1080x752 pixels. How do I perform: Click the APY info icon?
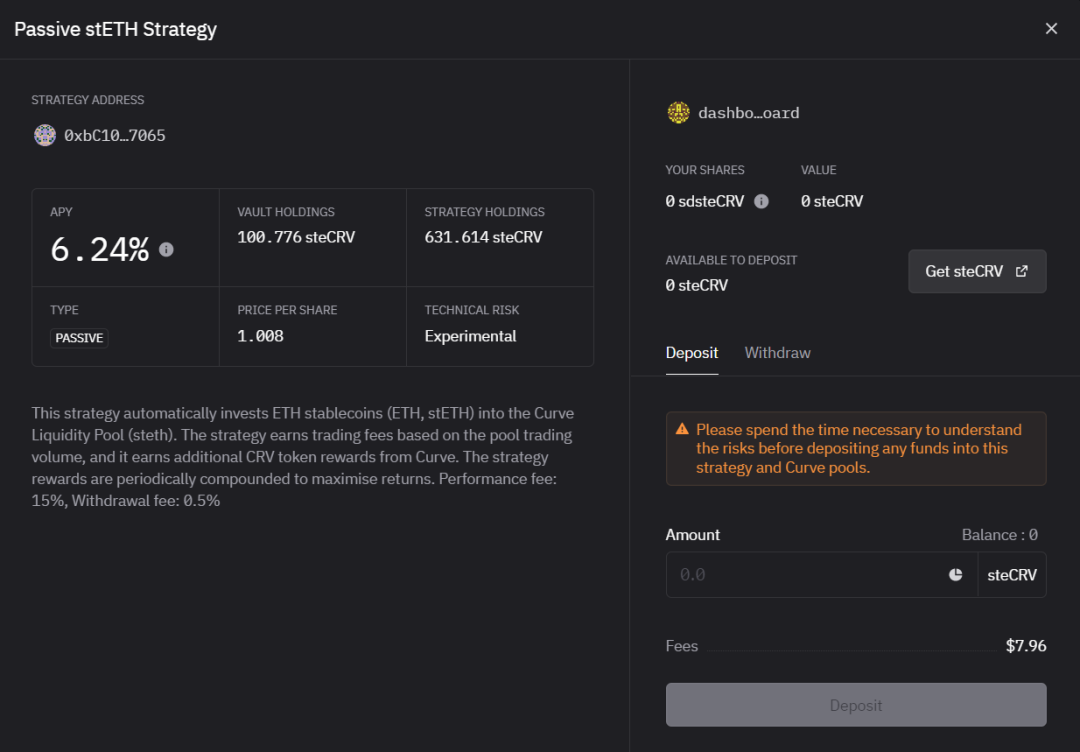coord(166,249)
